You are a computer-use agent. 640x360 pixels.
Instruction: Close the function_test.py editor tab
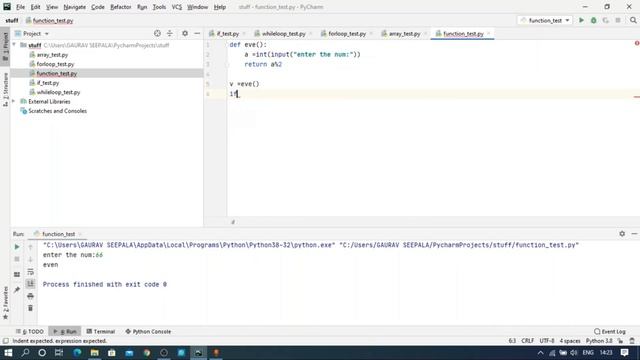tap(489, 33)
